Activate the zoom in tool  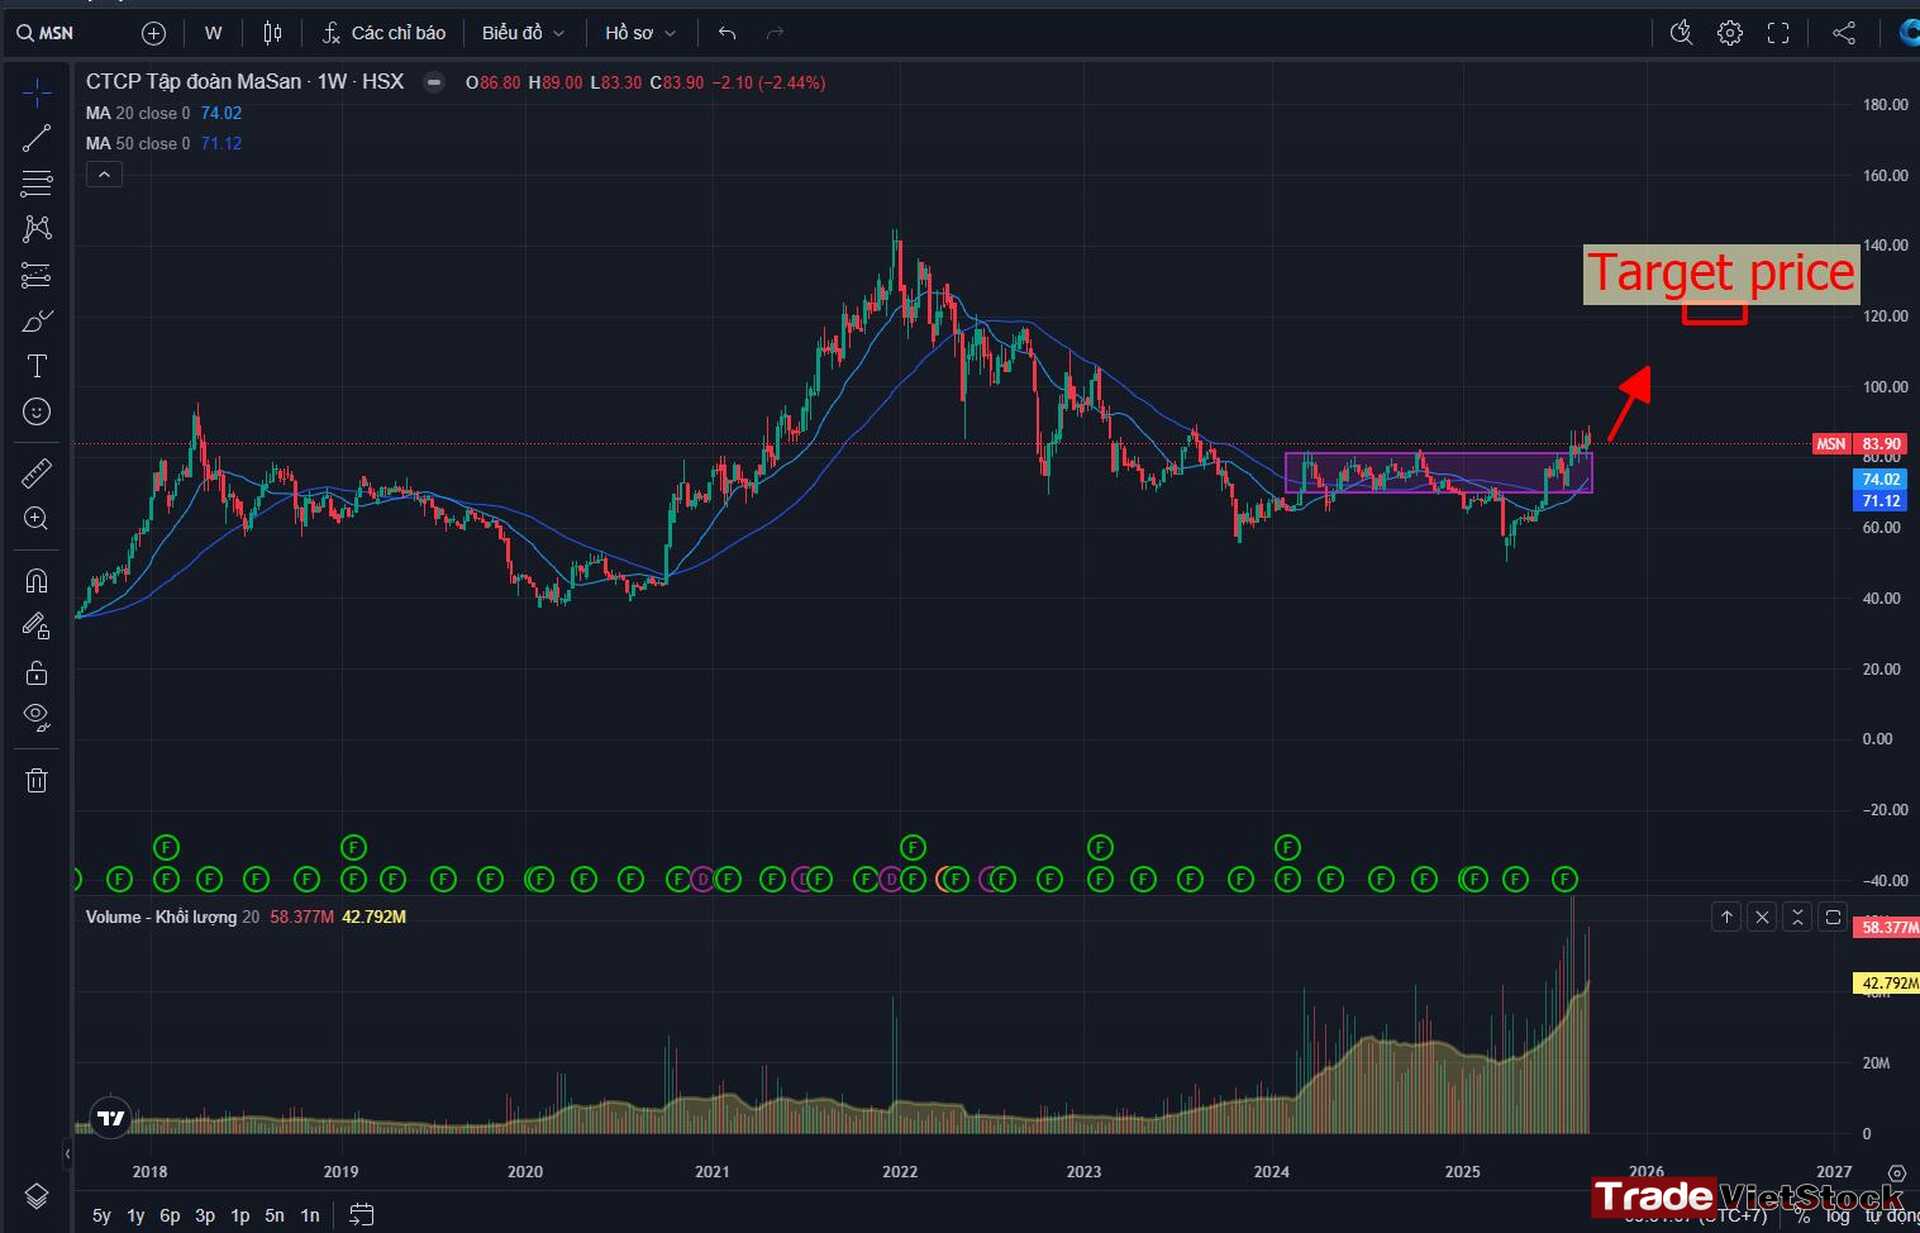(37, 518)
